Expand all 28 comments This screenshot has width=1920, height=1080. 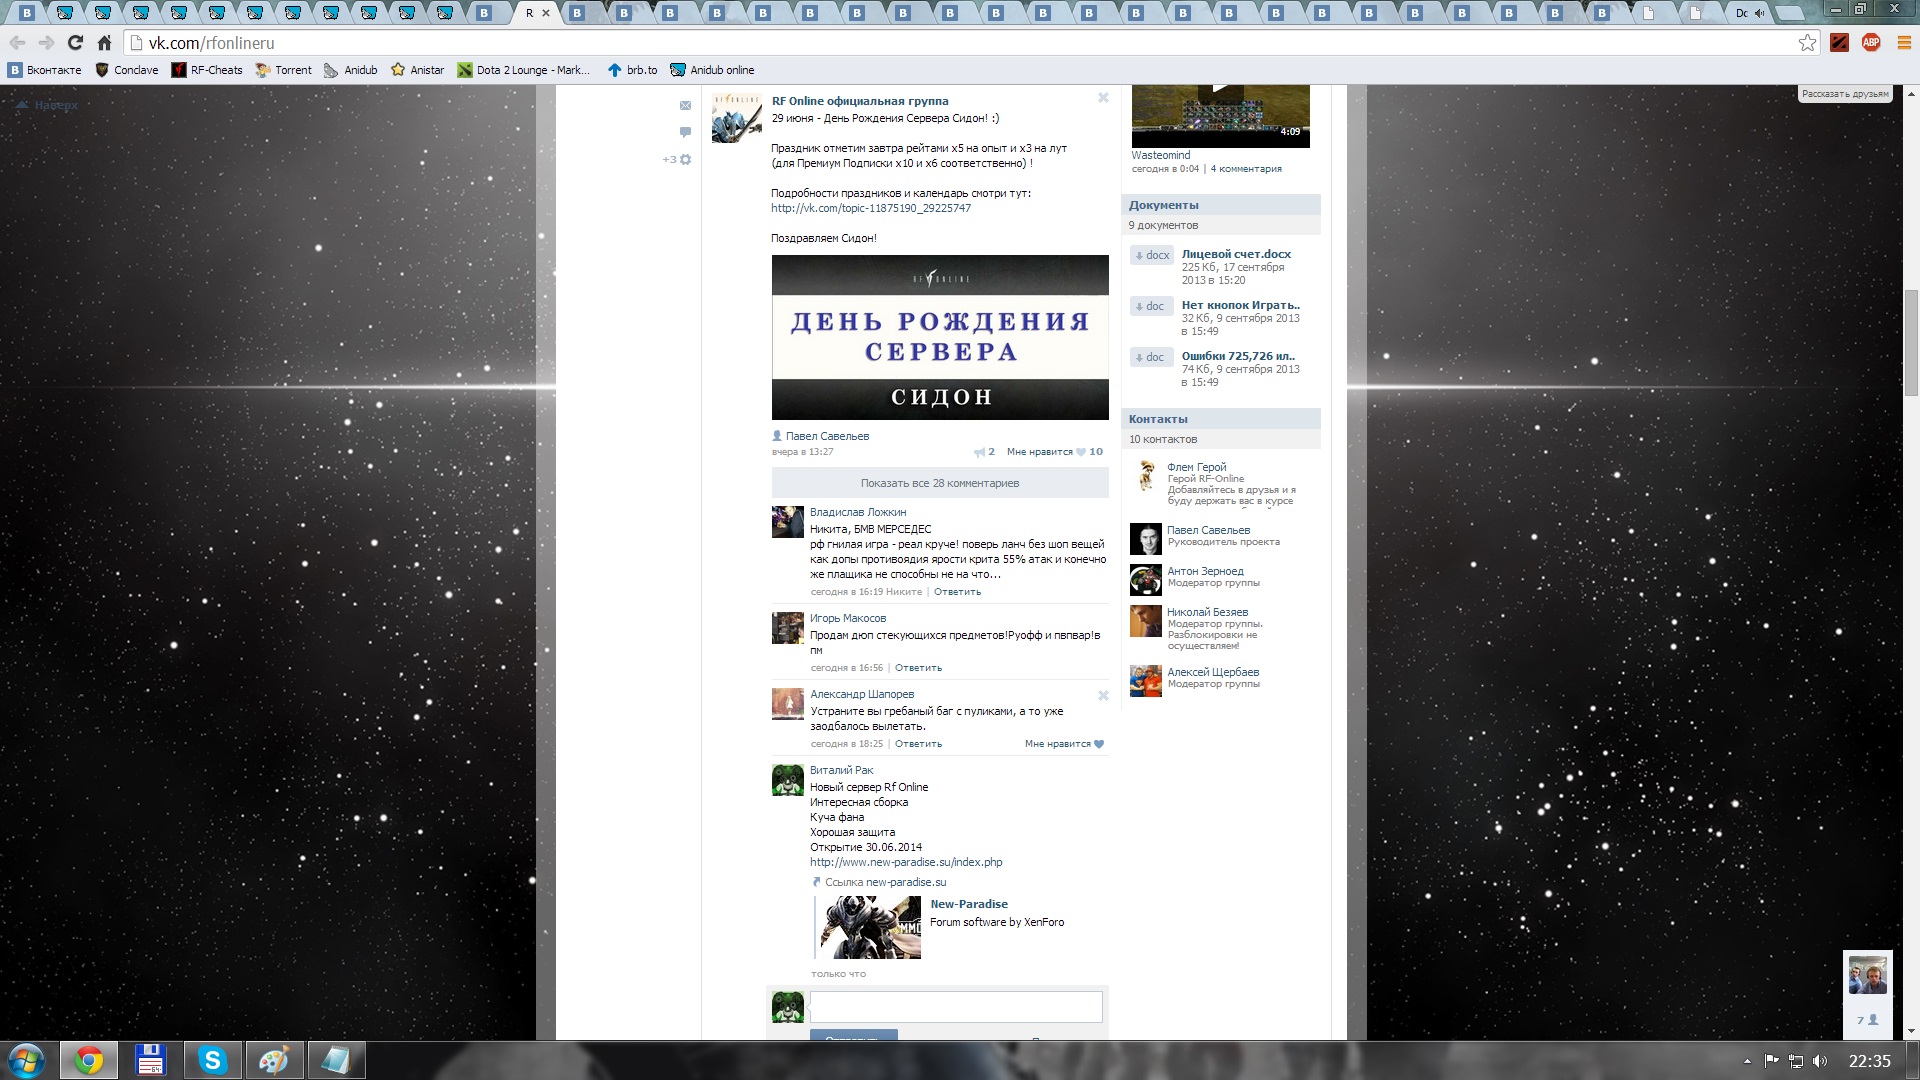pyautogui.click(x=940, y=483)
